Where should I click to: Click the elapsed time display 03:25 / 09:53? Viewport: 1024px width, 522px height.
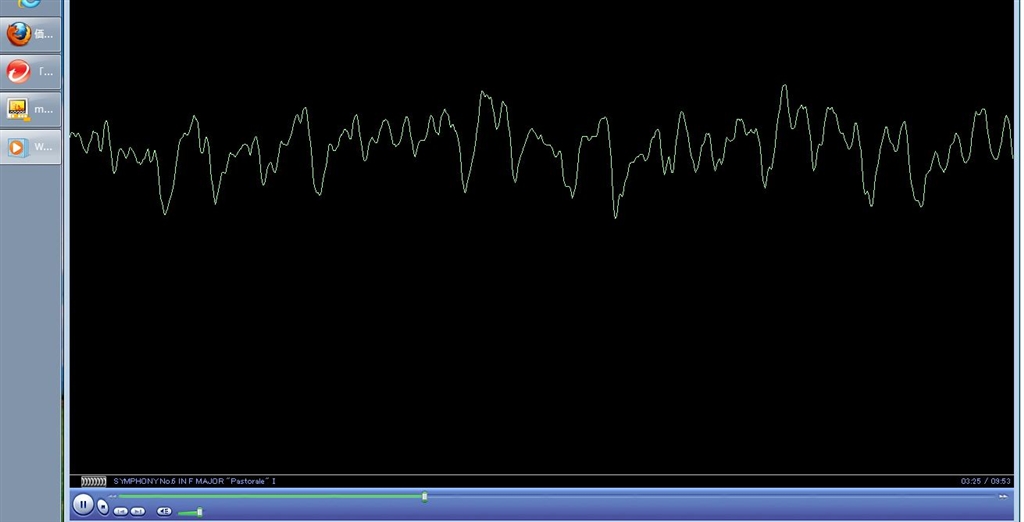tap(985, 481)
